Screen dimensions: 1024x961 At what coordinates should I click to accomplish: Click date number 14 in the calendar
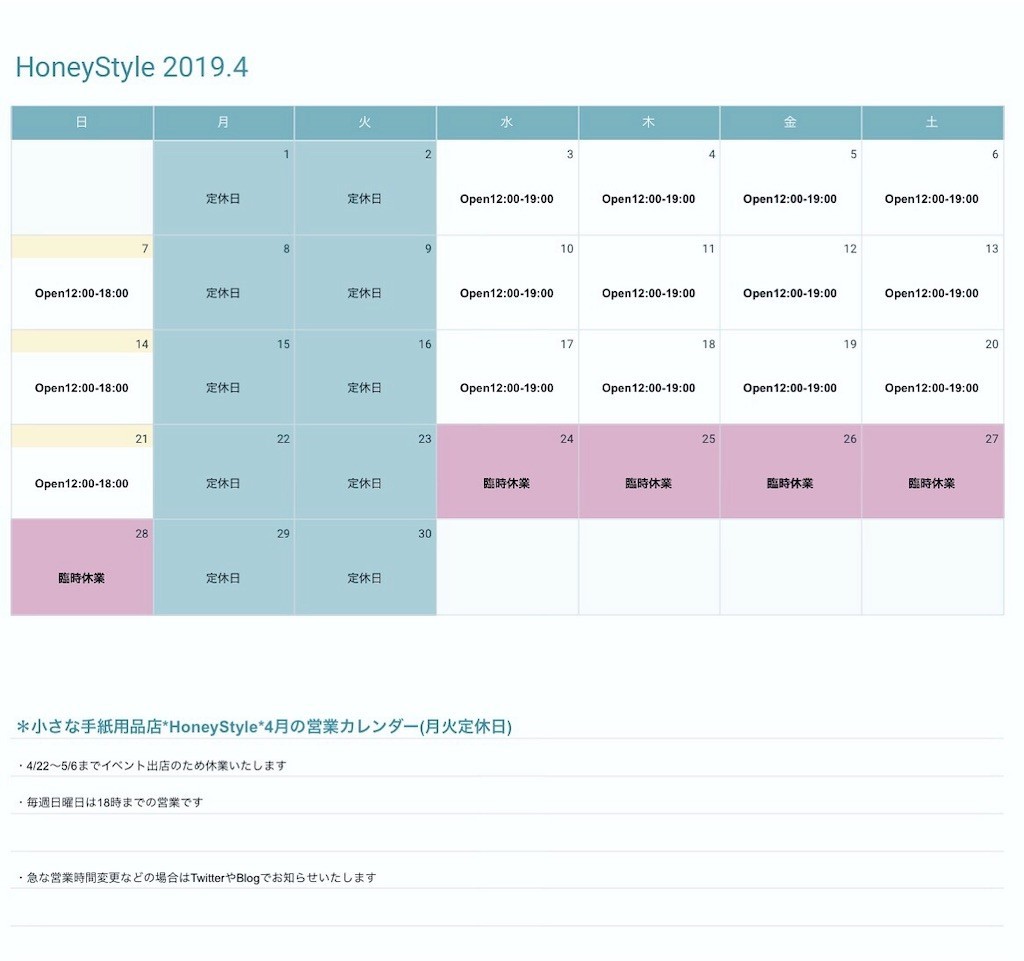pos(142,344)
